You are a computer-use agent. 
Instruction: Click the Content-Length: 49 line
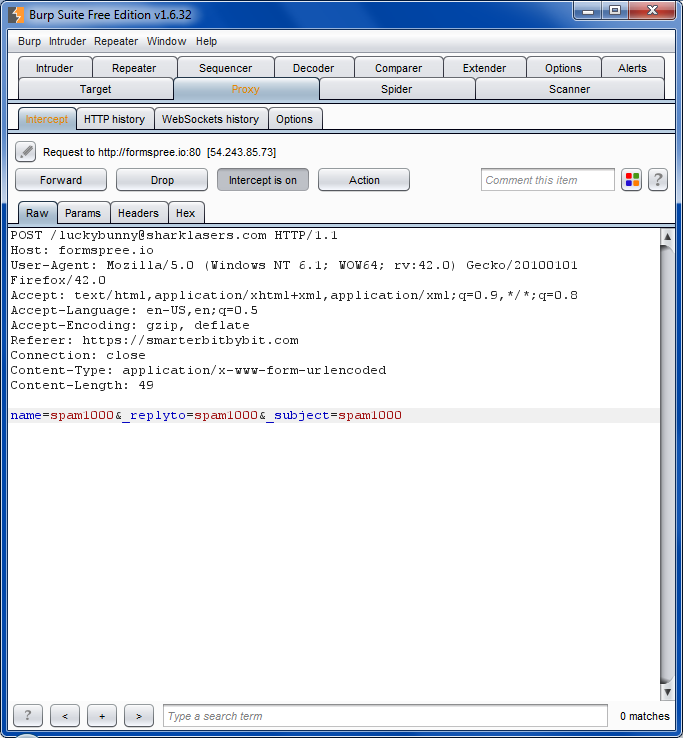tap(82, 385)
